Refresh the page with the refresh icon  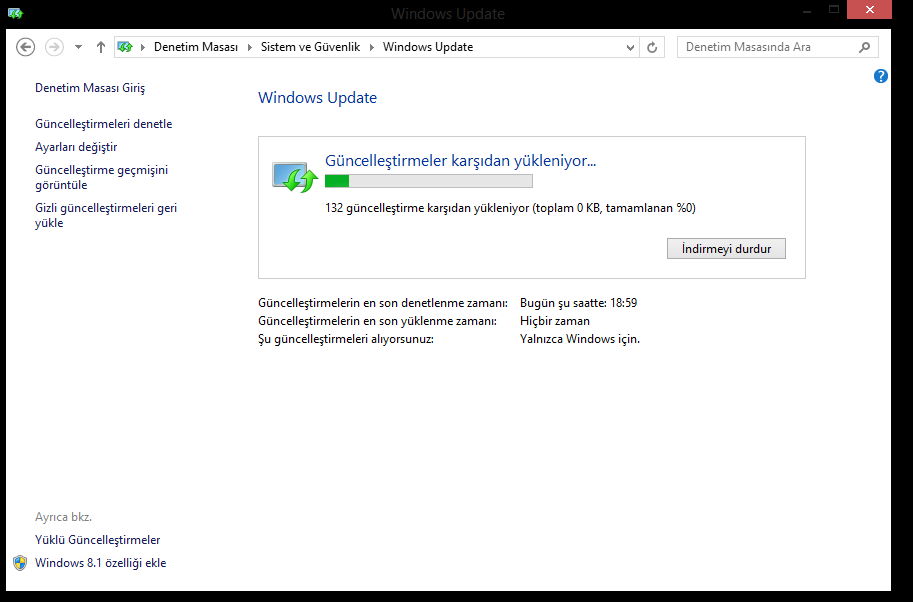[x=652, y=47]
